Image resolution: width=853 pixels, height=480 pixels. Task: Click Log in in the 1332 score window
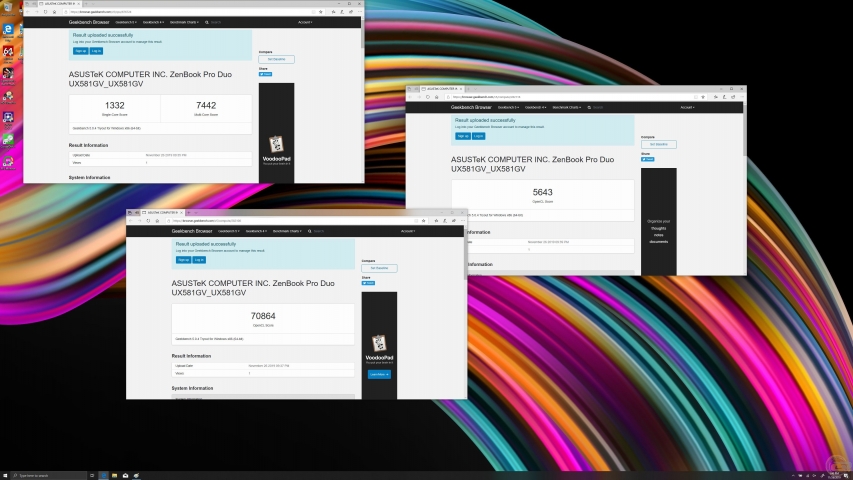(96, 51)
